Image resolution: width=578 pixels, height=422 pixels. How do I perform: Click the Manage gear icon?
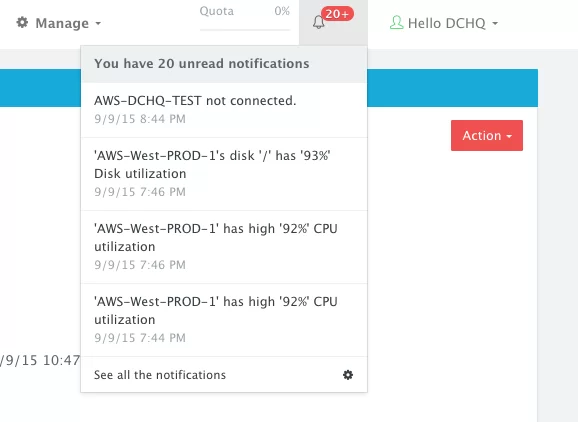(22, 22)
